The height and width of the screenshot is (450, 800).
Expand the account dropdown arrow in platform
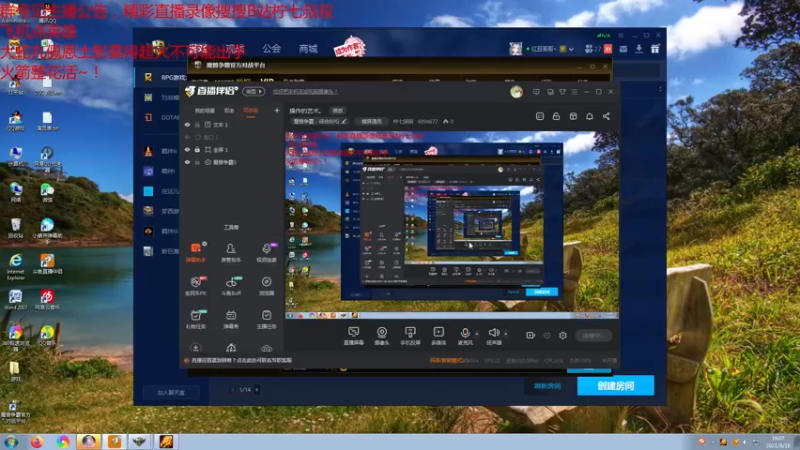571,49
